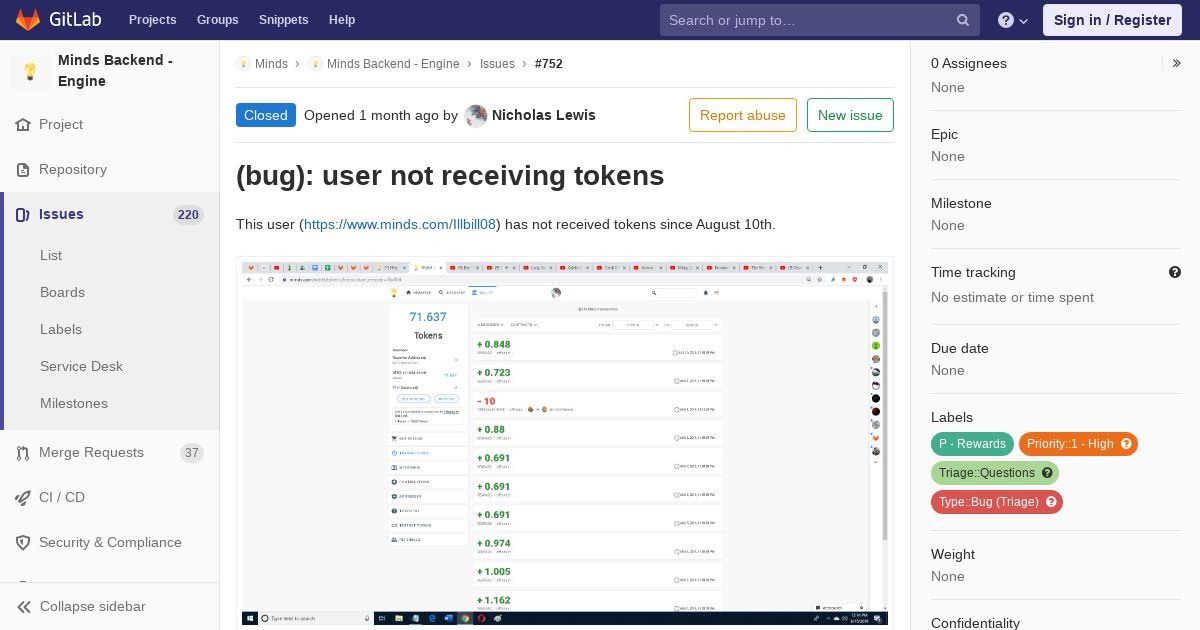Click the CI / CD rocket icon
Screen dimensions: 1200x630
click(x=23, y=498)
